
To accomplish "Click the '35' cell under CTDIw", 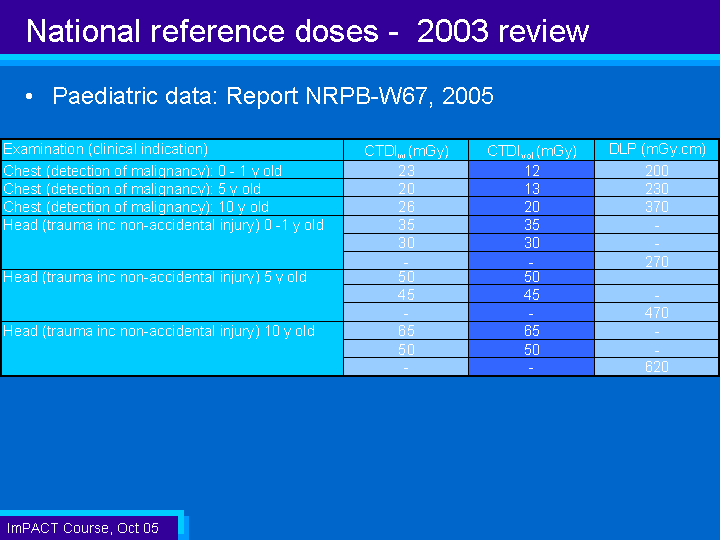I will [406, 225].
